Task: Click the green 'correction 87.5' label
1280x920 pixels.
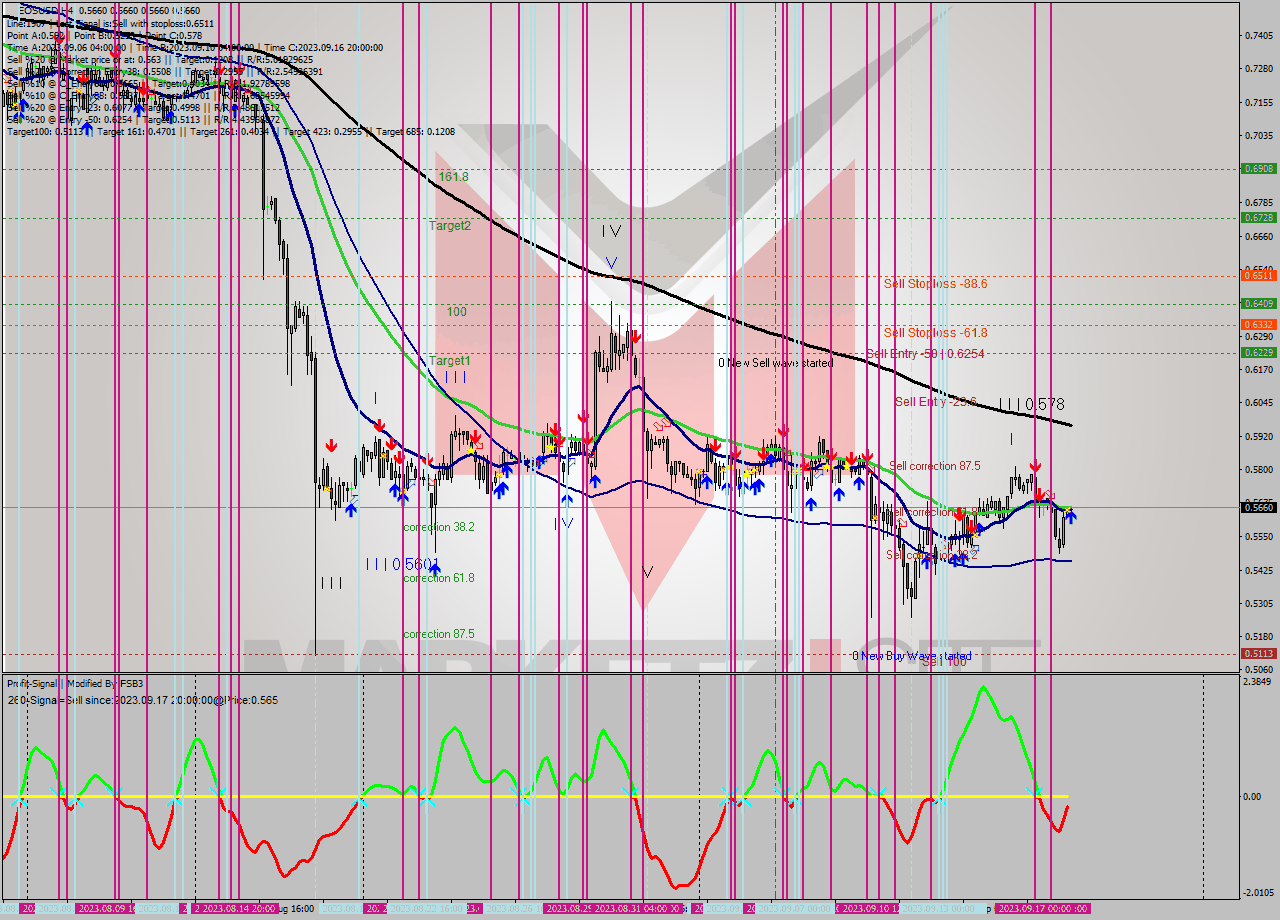Action: (439, 634)
